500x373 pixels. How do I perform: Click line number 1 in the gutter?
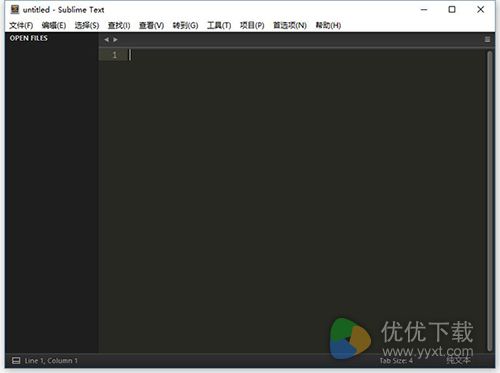[115, 55]
